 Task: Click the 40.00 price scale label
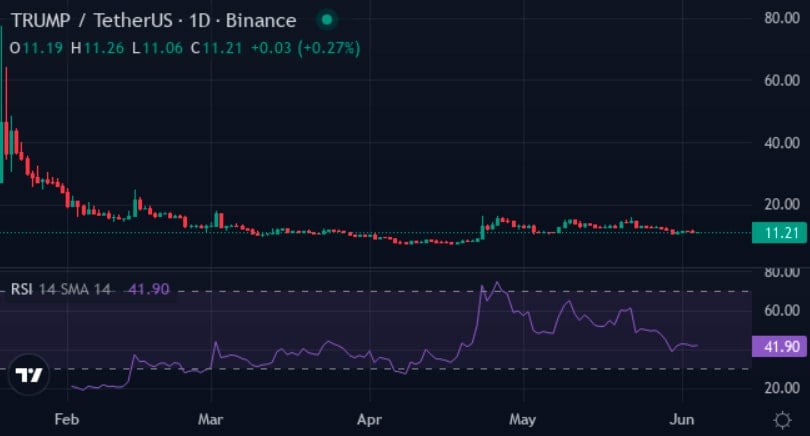click(782, 143)
